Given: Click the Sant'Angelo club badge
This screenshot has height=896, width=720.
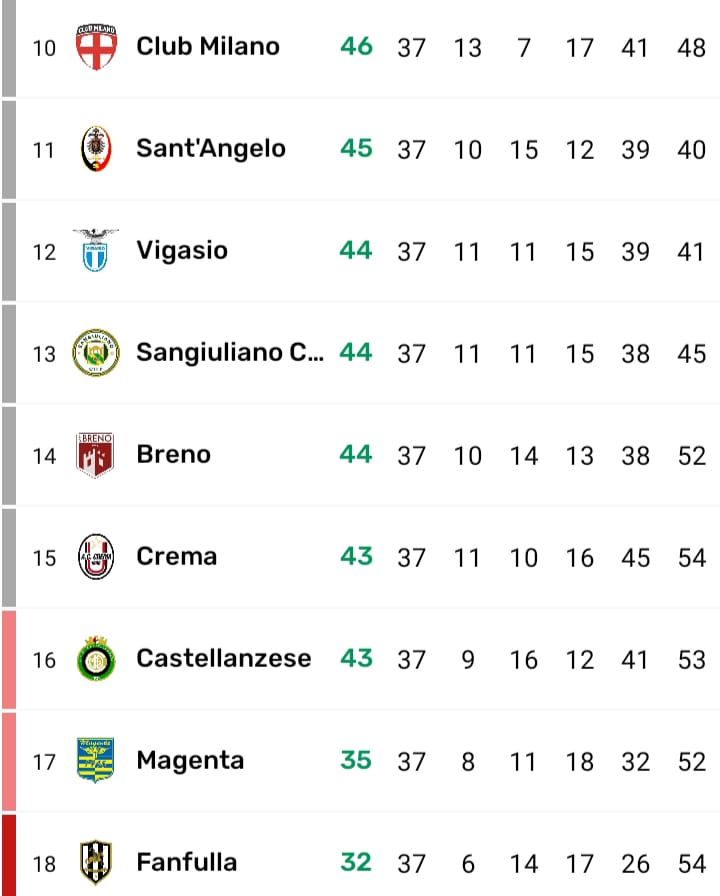Looking at the screenshot, I should (97, 146).
